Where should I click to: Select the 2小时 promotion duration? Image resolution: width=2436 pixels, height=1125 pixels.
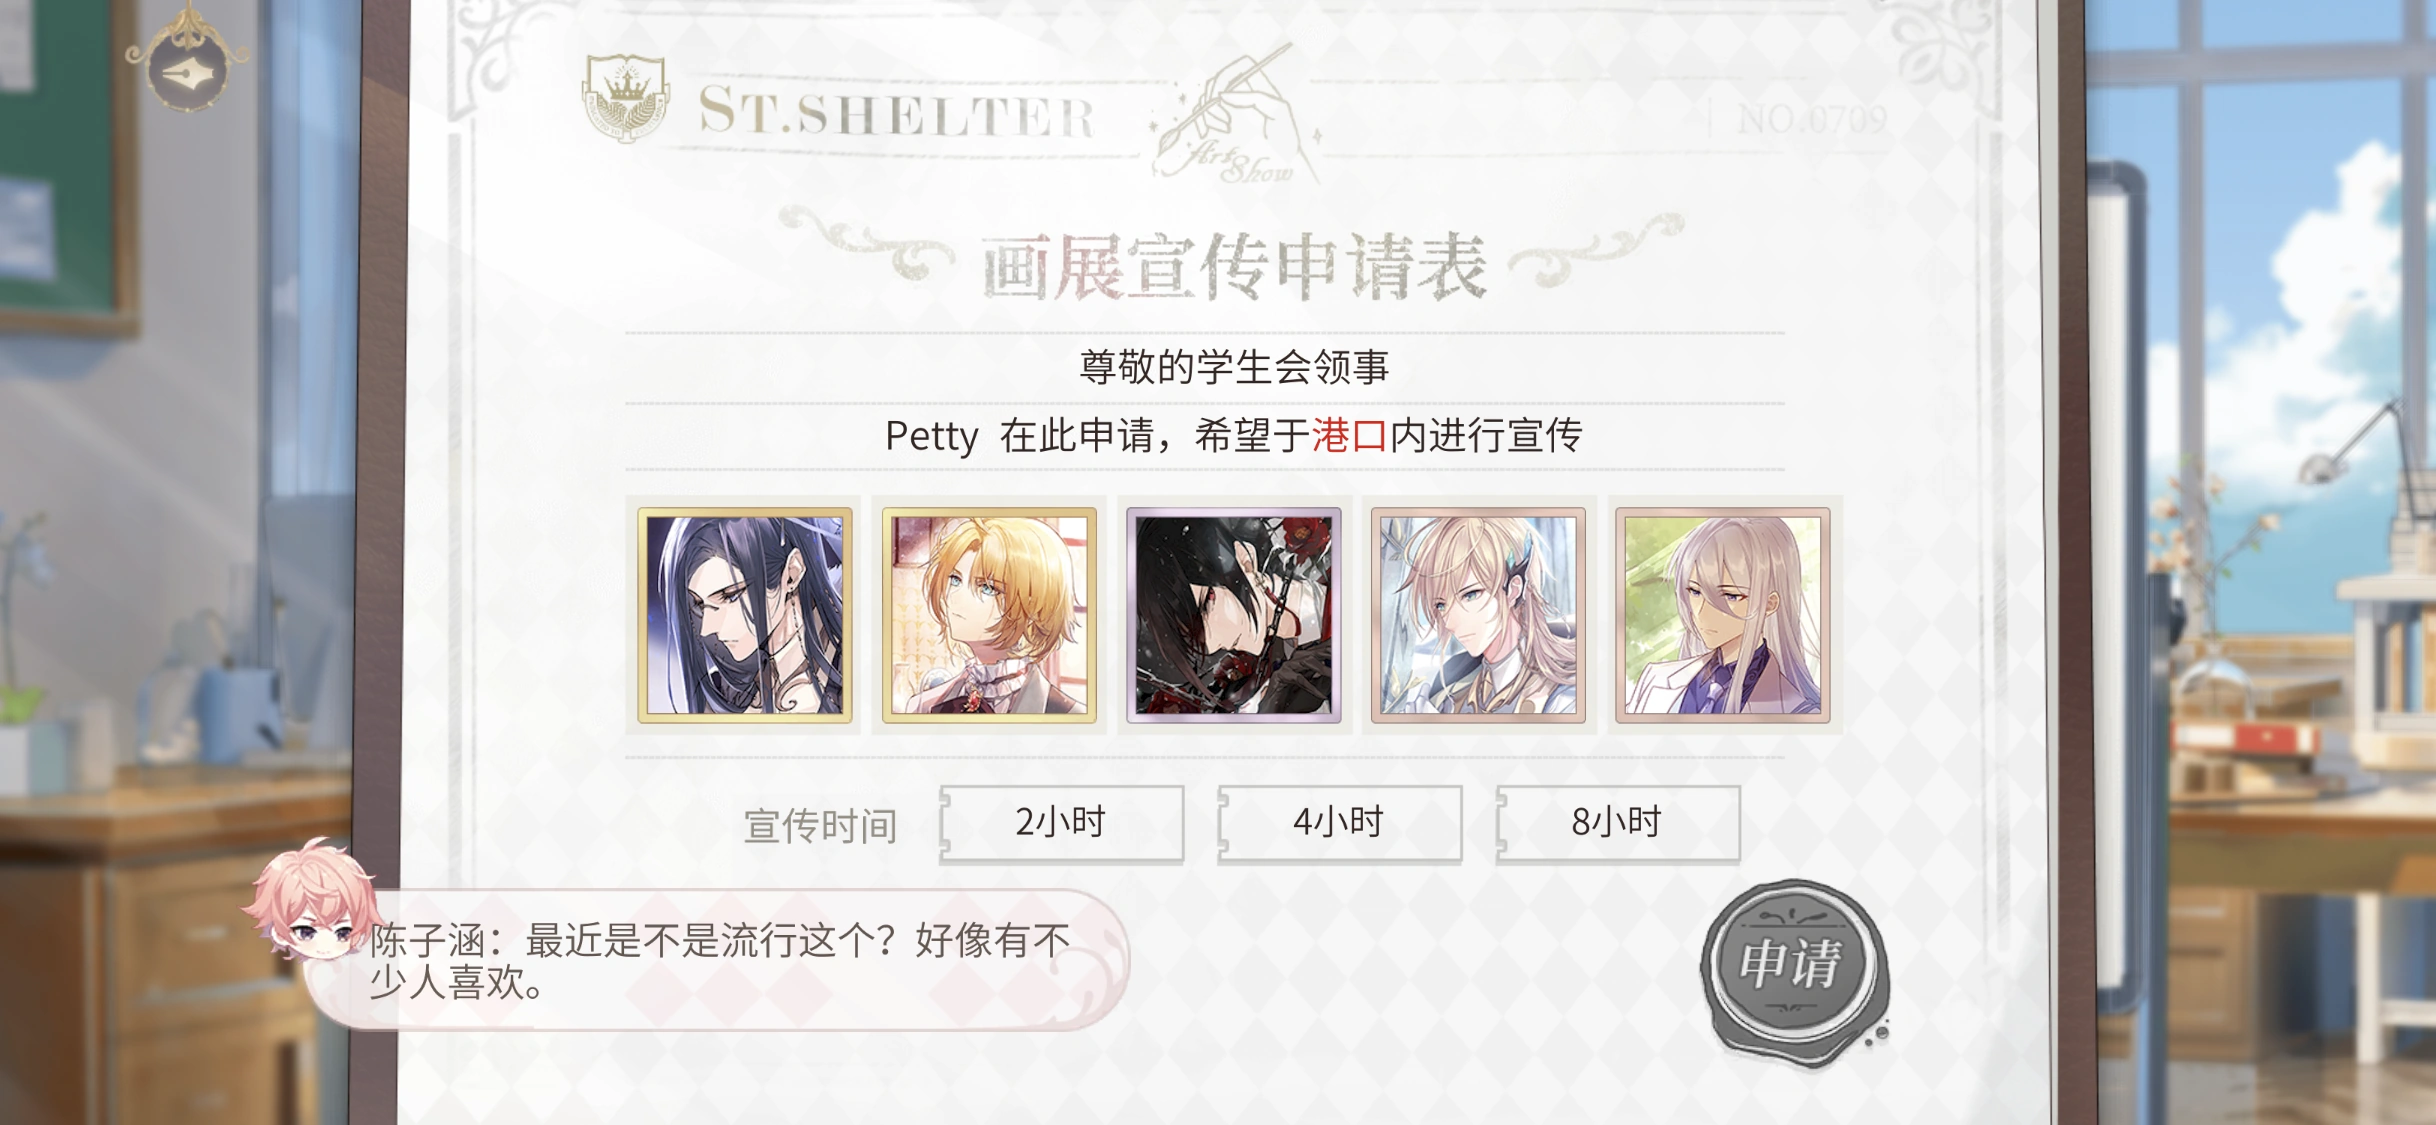[x=1062, y=823]
